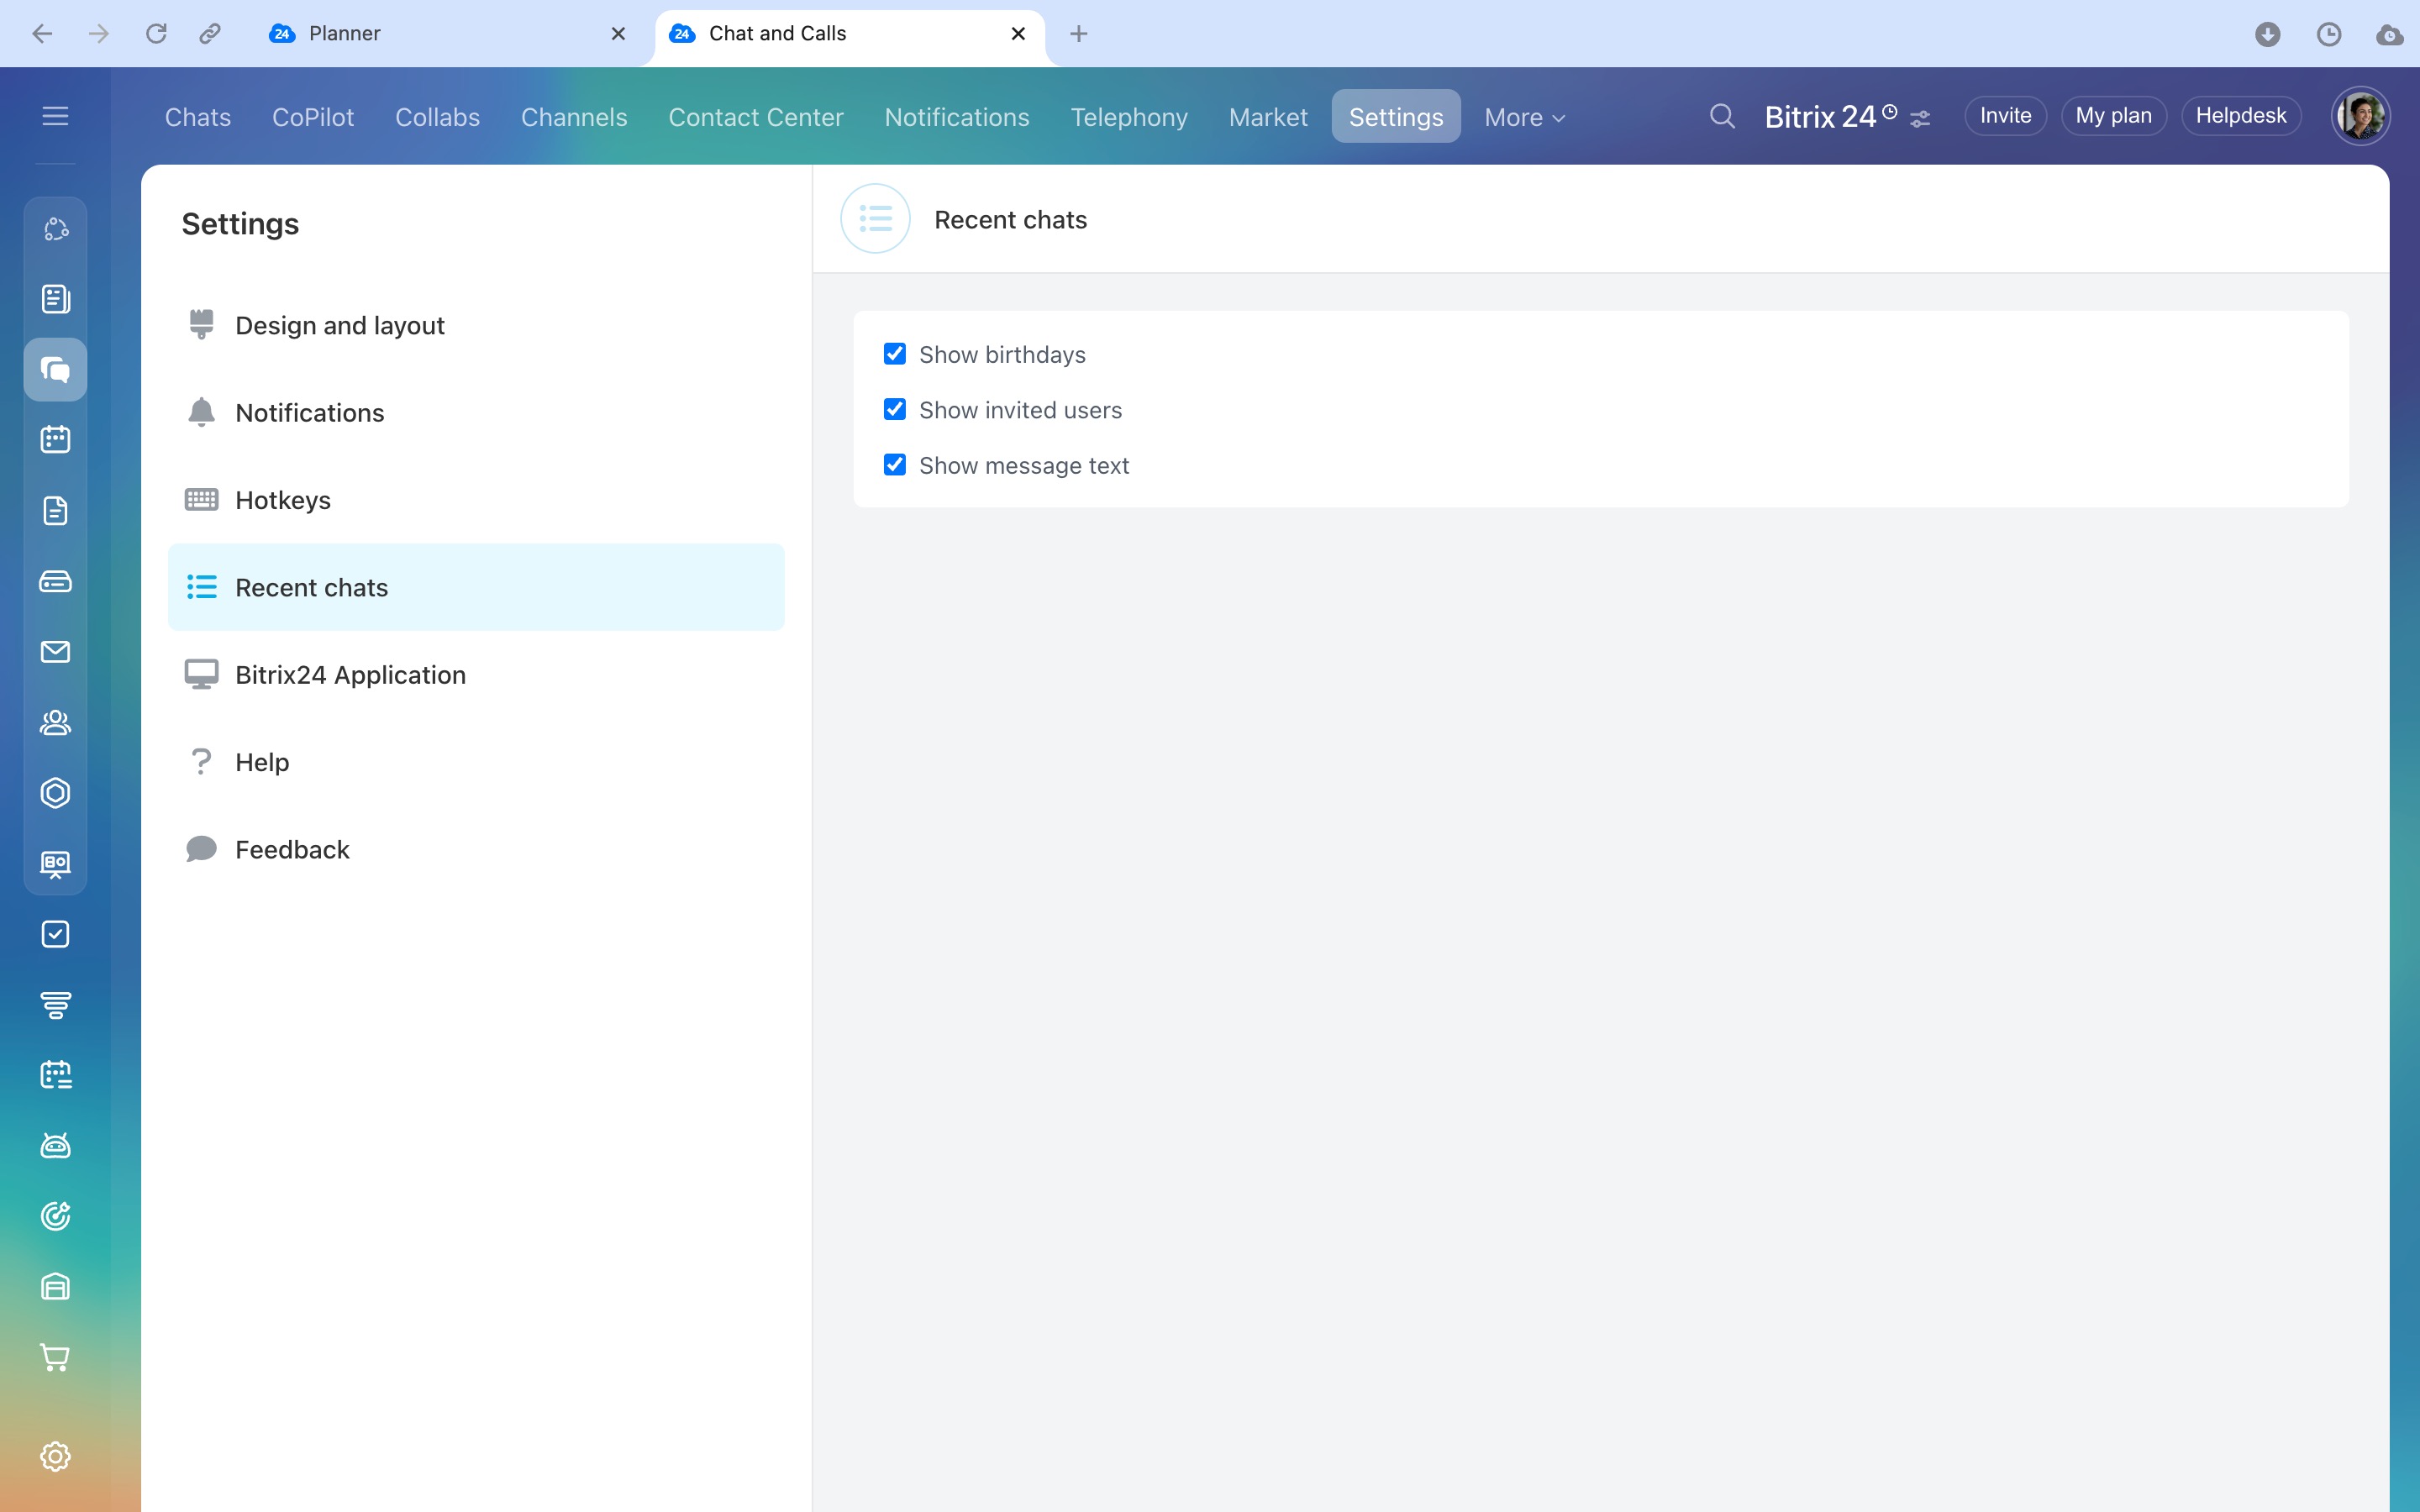This screenshot has height=1512, width=2420.
Task: Open the warehouse inventory icon in sidebar
Action: pos(55,1286)
